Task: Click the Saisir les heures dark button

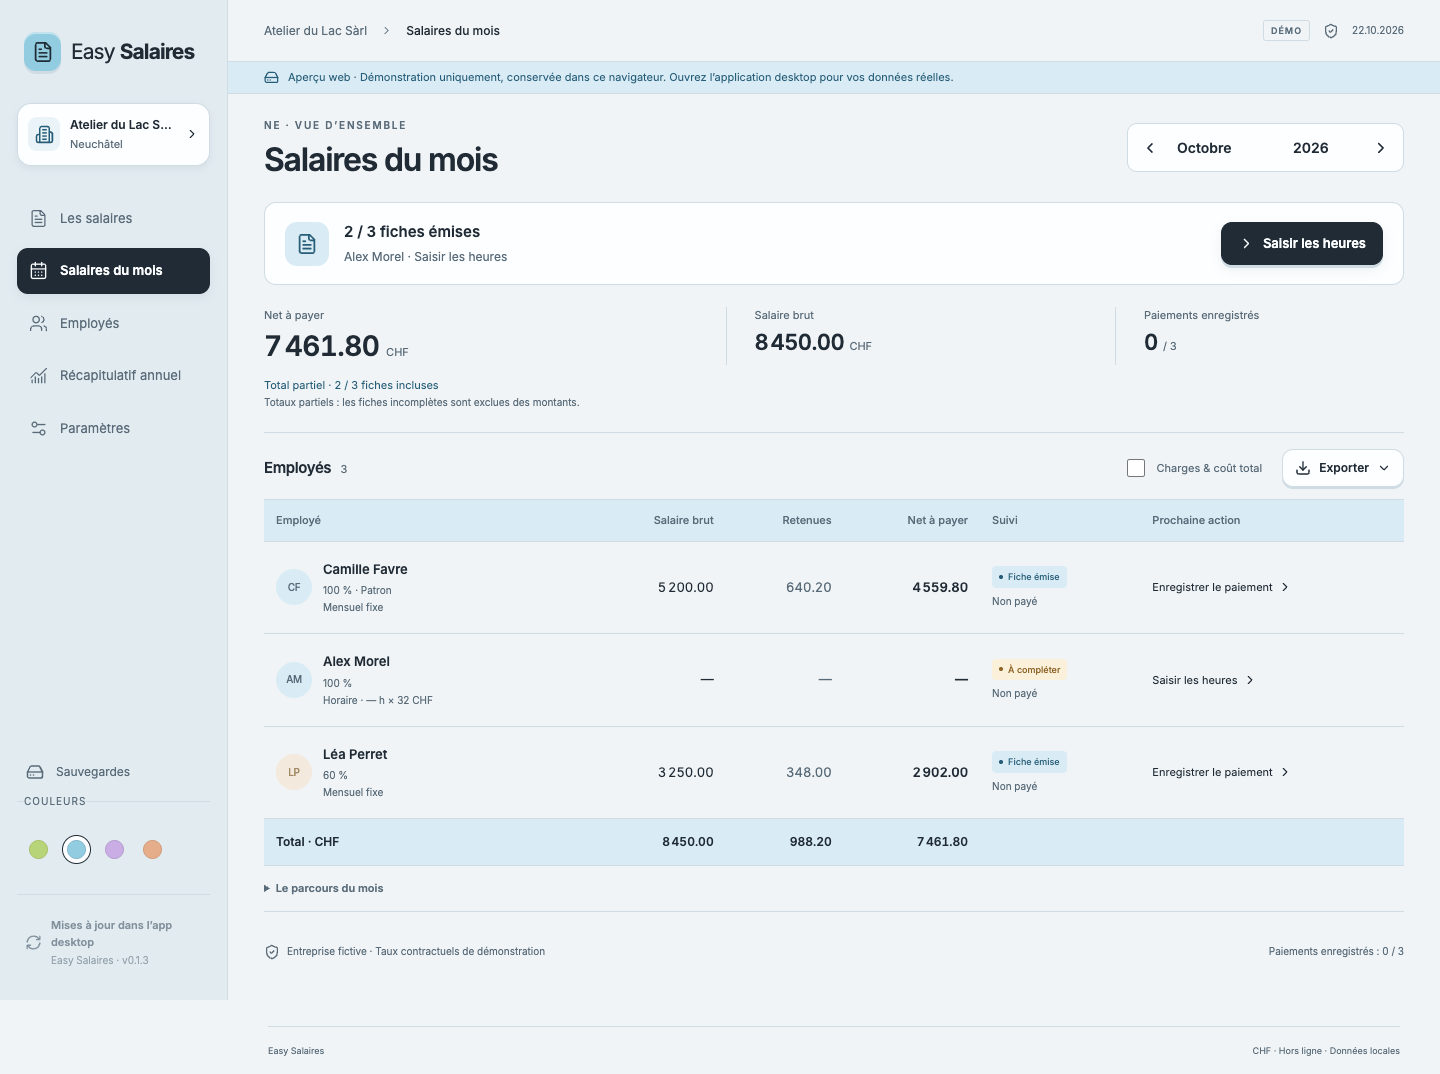Action: 1302,244
